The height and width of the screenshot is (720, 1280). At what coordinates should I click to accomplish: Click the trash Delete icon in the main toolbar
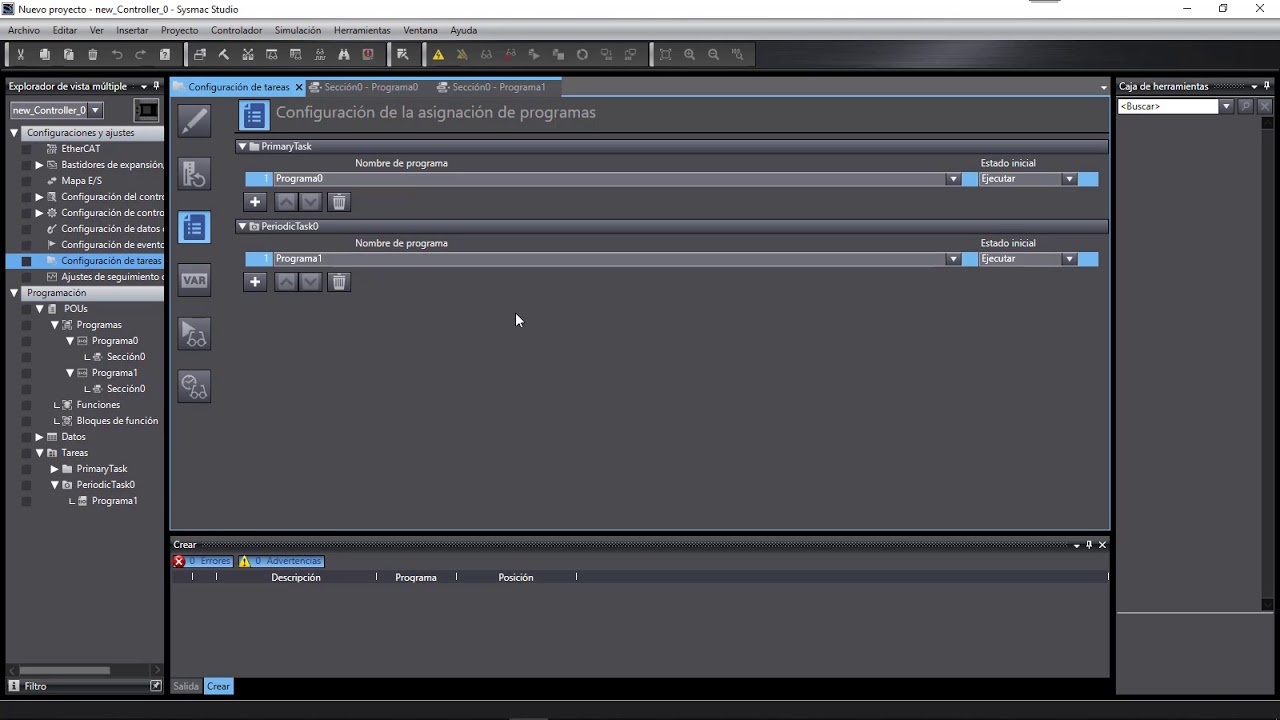tap(93, 55)
